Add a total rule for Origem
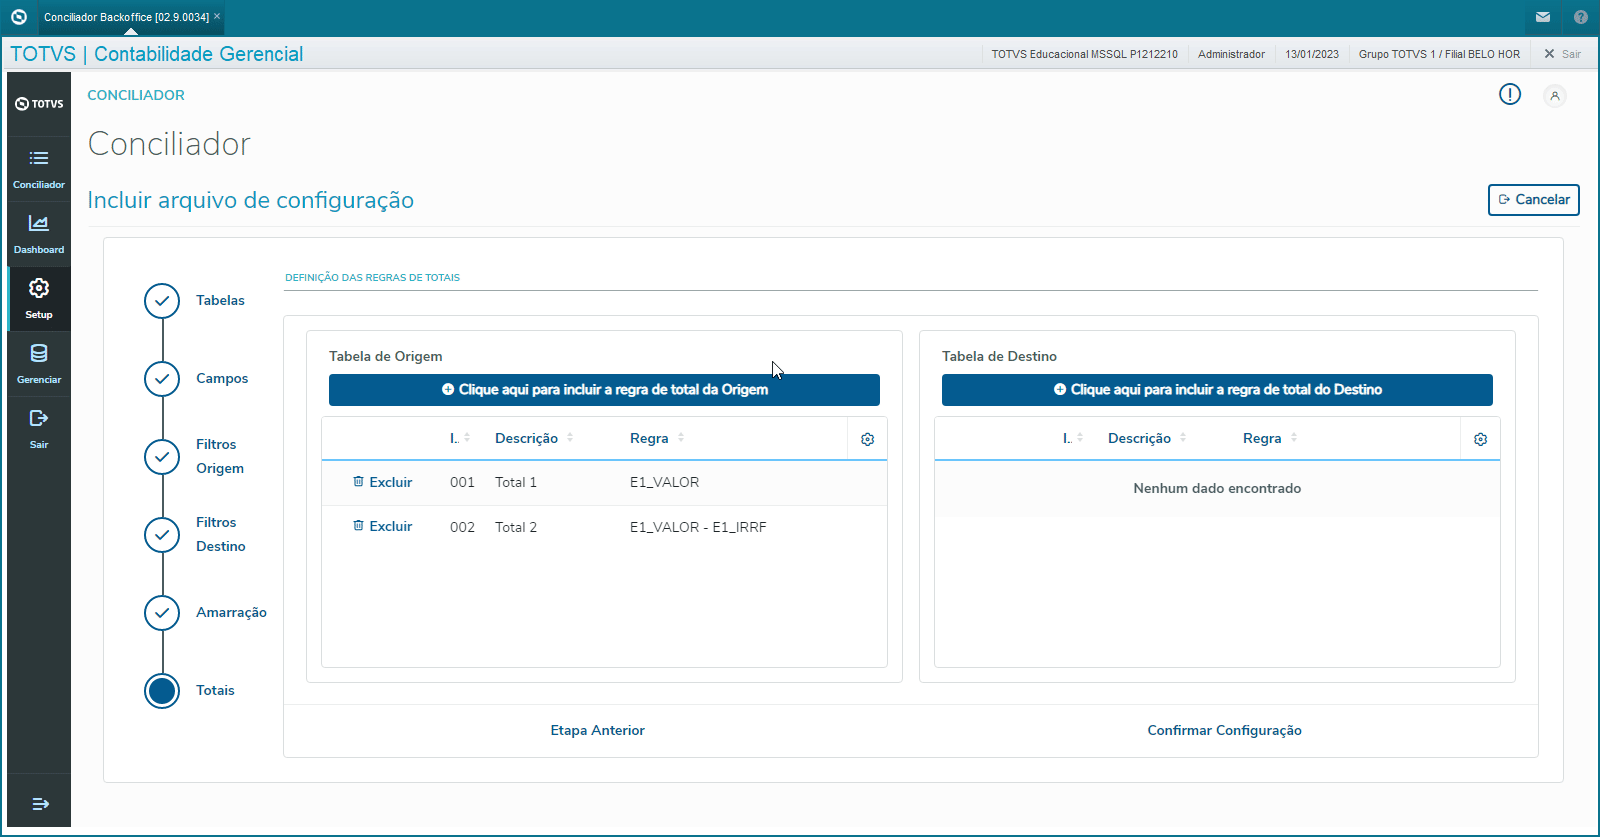Image resolution: width=1600 pixels, height=837 pixels. [x=604, y=390]
